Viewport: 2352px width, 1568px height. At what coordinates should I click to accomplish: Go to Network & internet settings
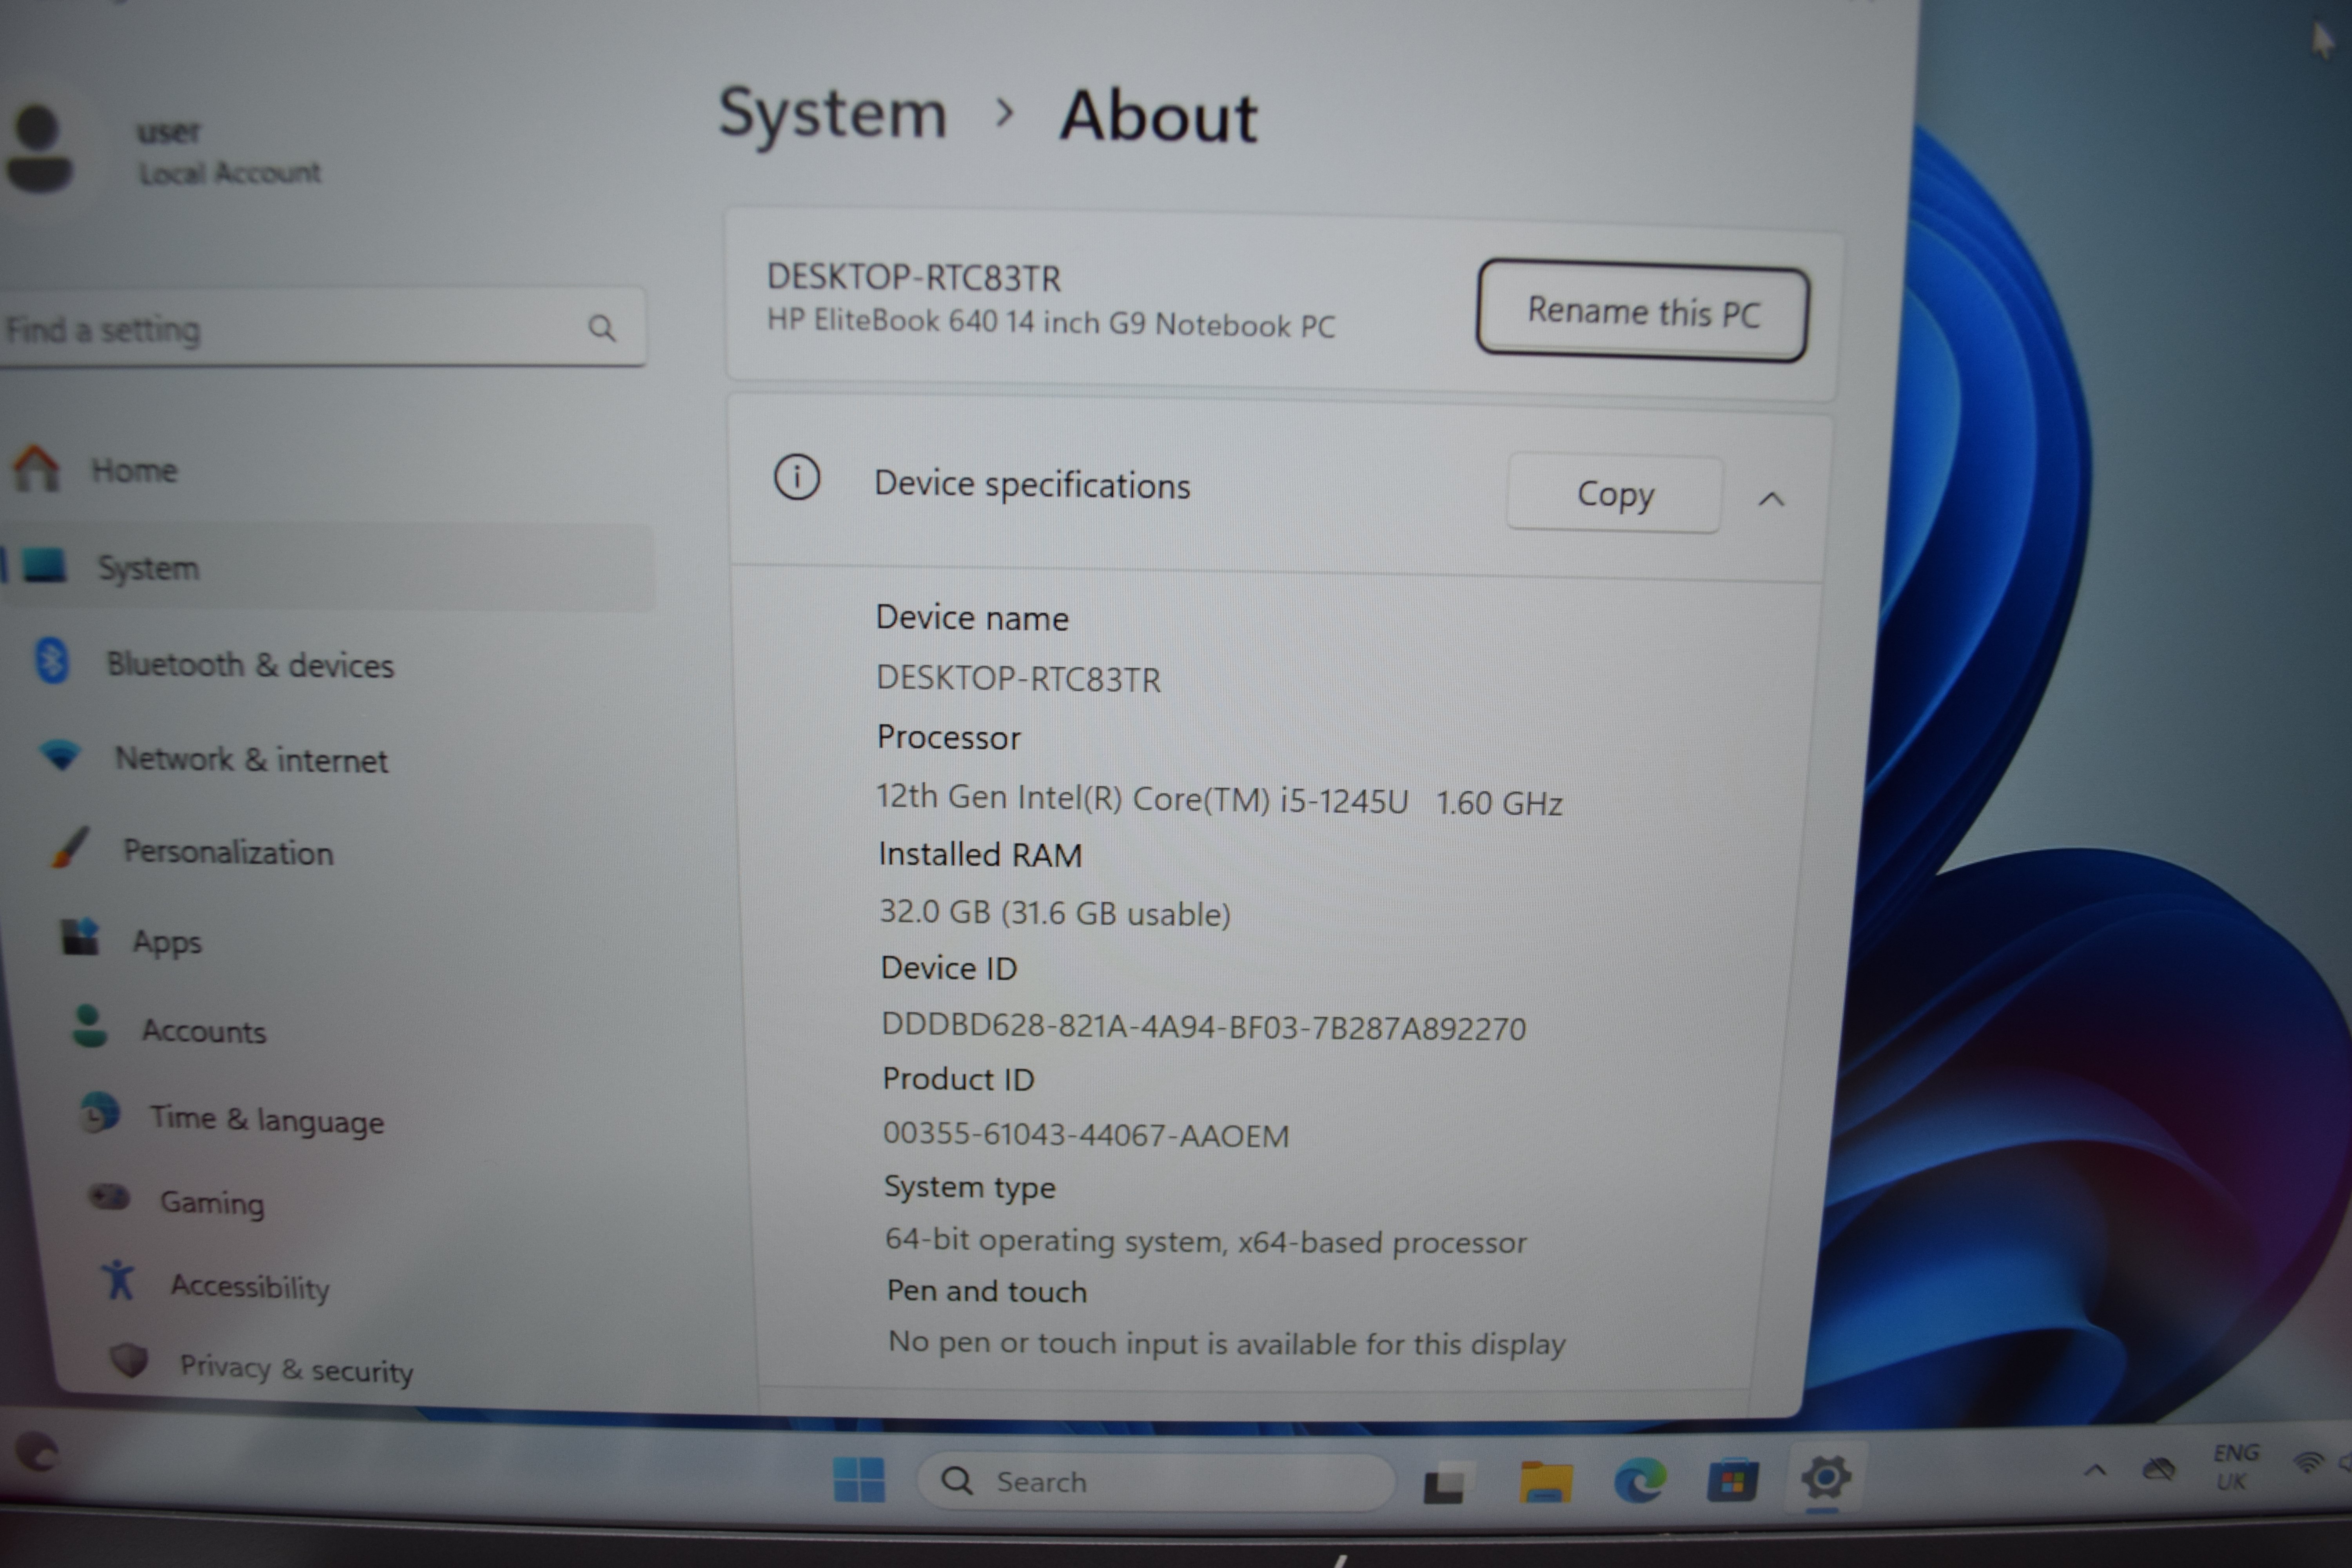[252, 760]
